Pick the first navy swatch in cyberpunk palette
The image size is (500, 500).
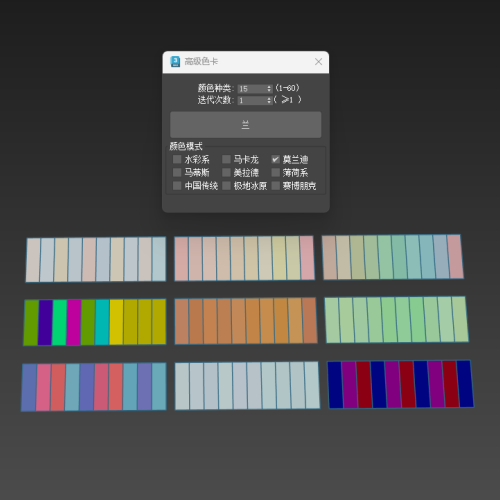point(335,385)
